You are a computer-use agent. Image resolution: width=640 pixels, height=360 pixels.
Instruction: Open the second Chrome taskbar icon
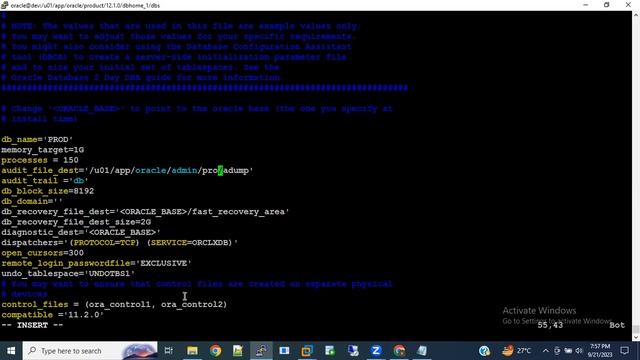tap(399, 351)
